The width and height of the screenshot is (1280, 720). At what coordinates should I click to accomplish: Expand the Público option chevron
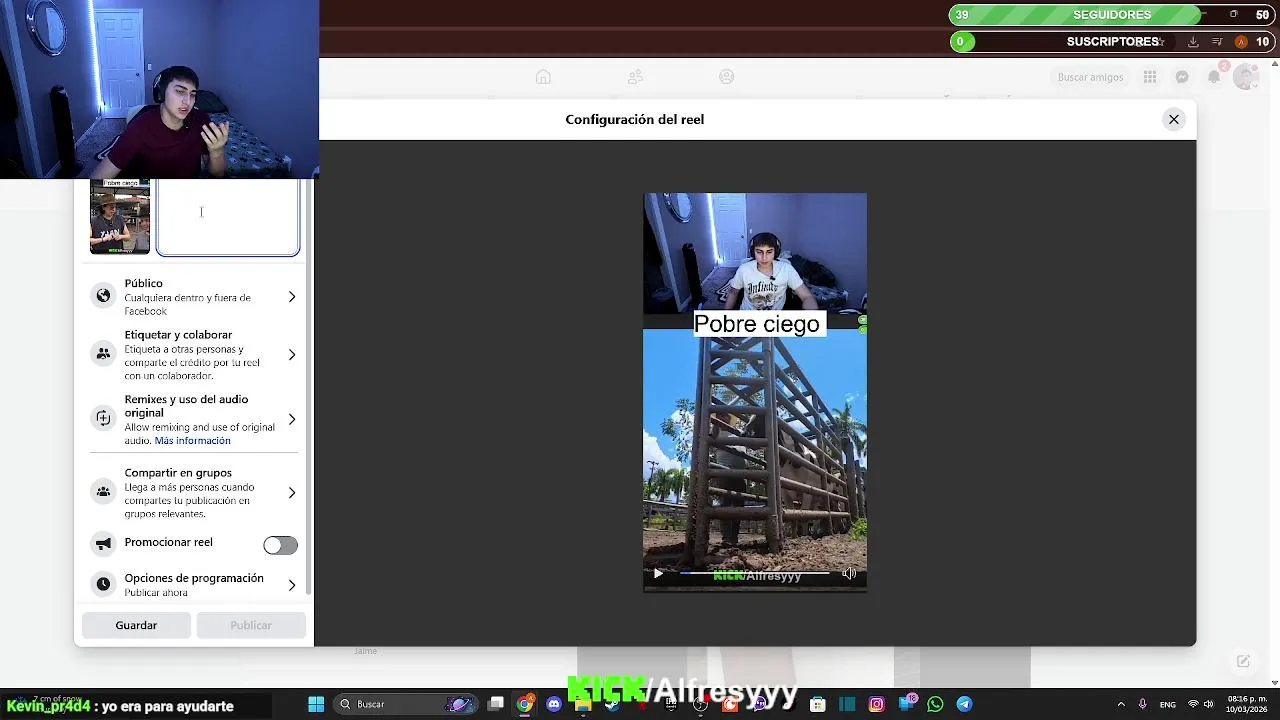(292, 297)
